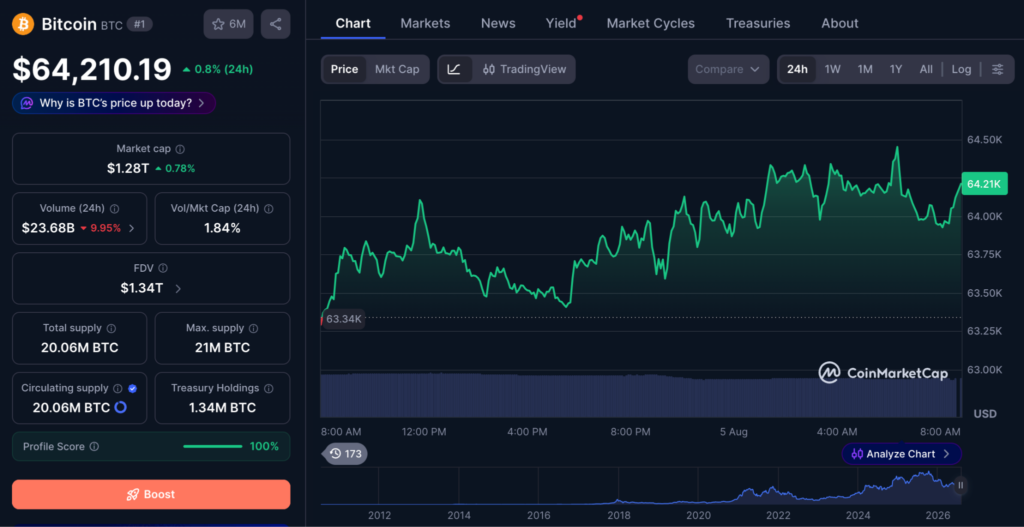Select All time range
Screen dimensions: 1024x527
click(926, 69)
